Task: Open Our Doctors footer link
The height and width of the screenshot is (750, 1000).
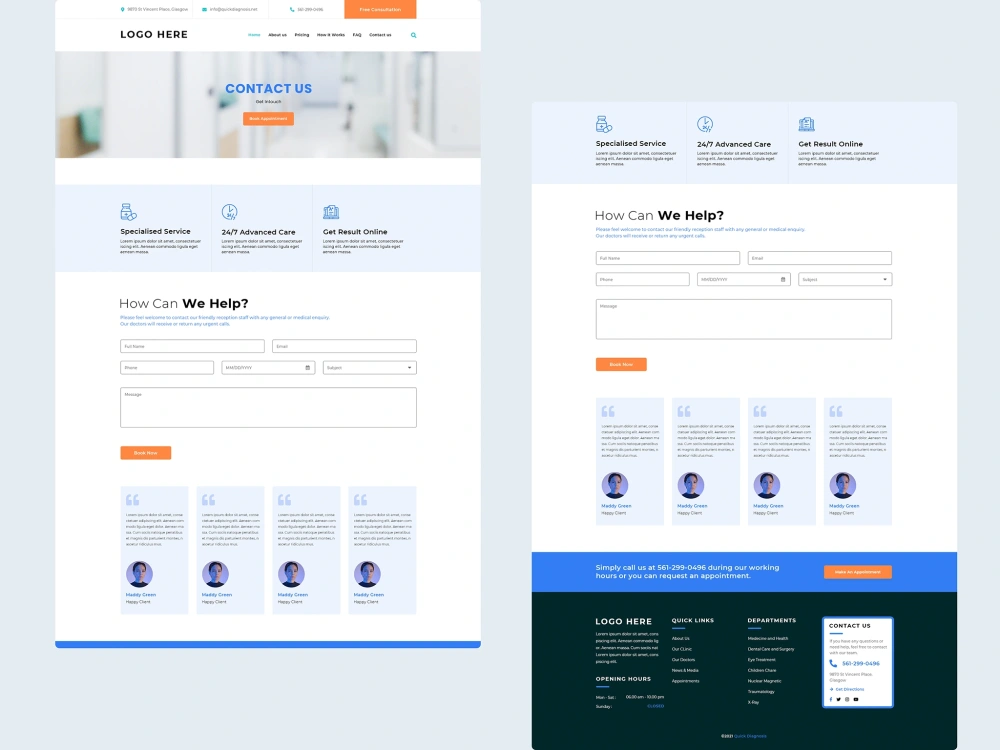Action: 683,660
